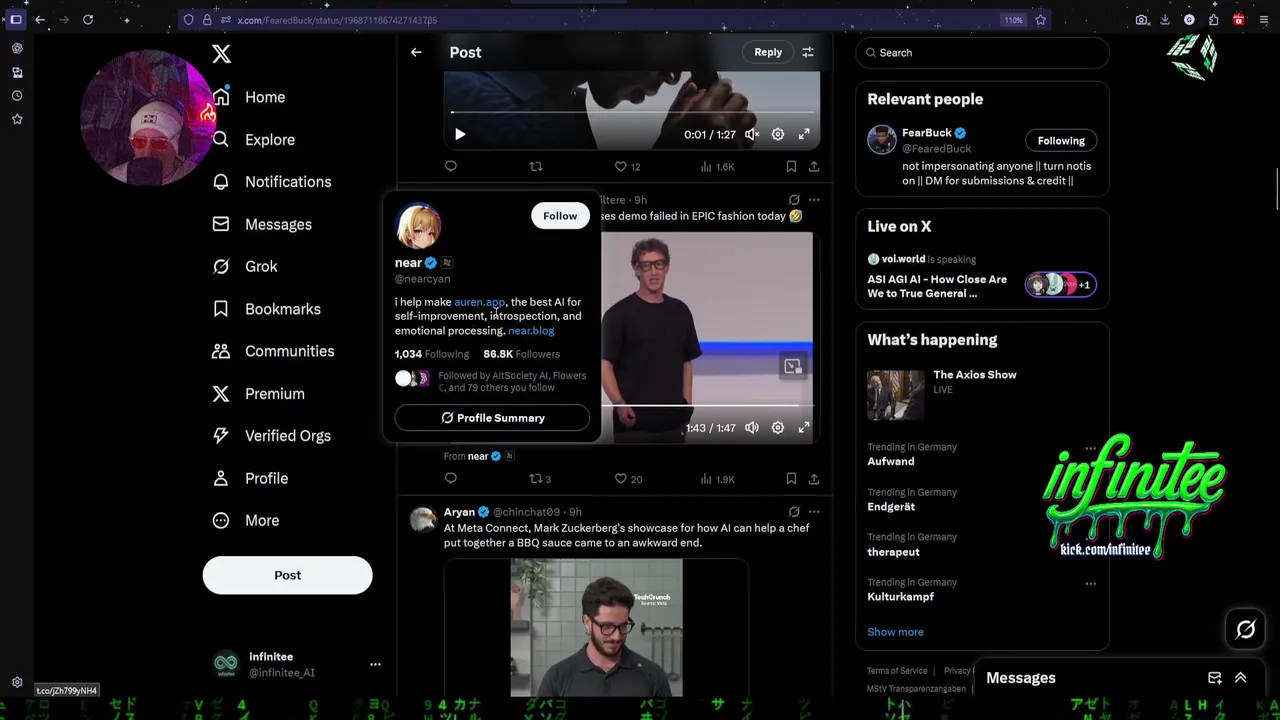
Task: Open Messages in sidebar
Action: point(262,224)
